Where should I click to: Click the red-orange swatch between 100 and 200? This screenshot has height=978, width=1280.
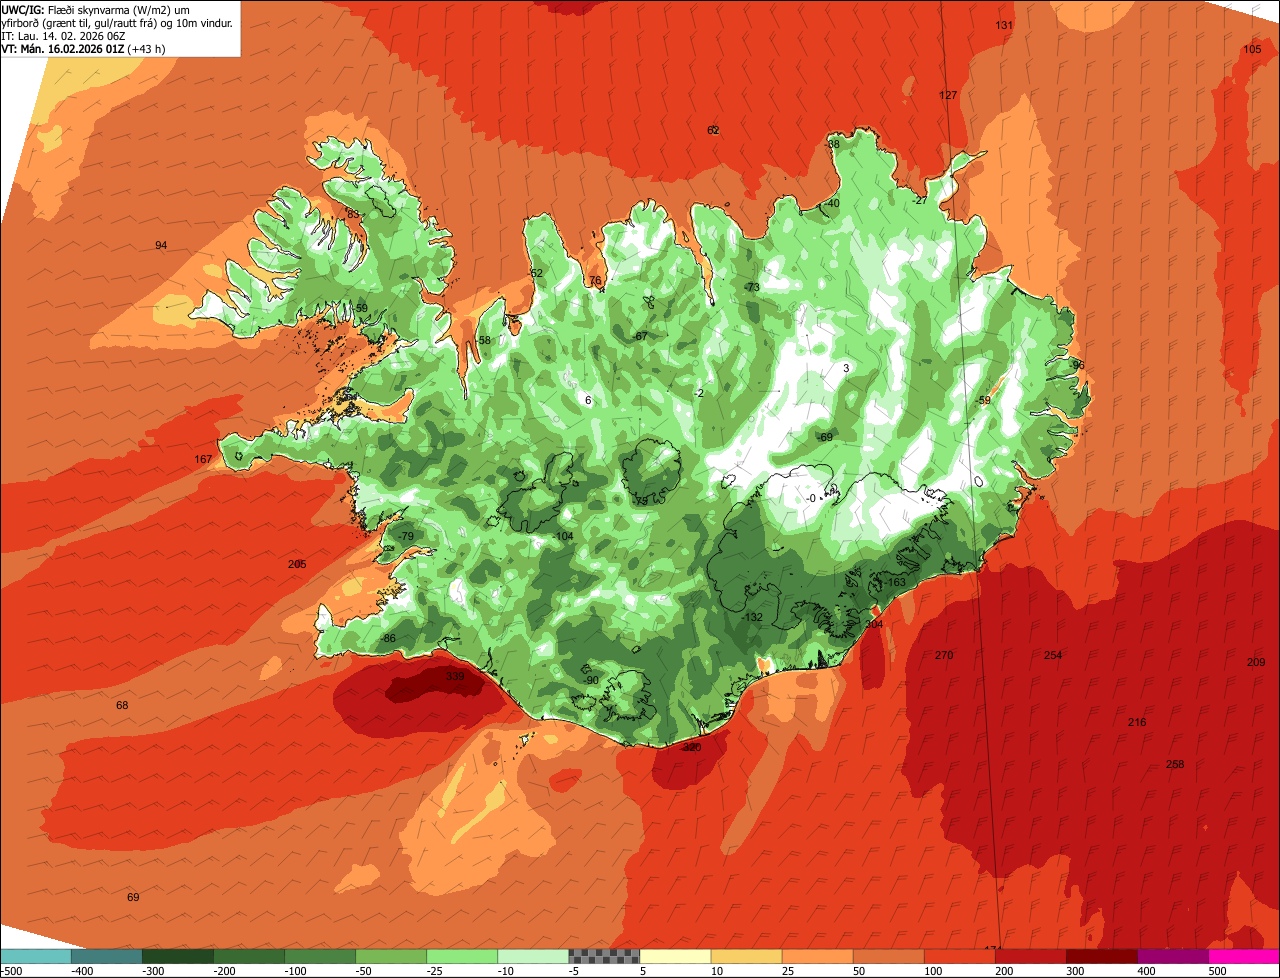click(959, 956)
